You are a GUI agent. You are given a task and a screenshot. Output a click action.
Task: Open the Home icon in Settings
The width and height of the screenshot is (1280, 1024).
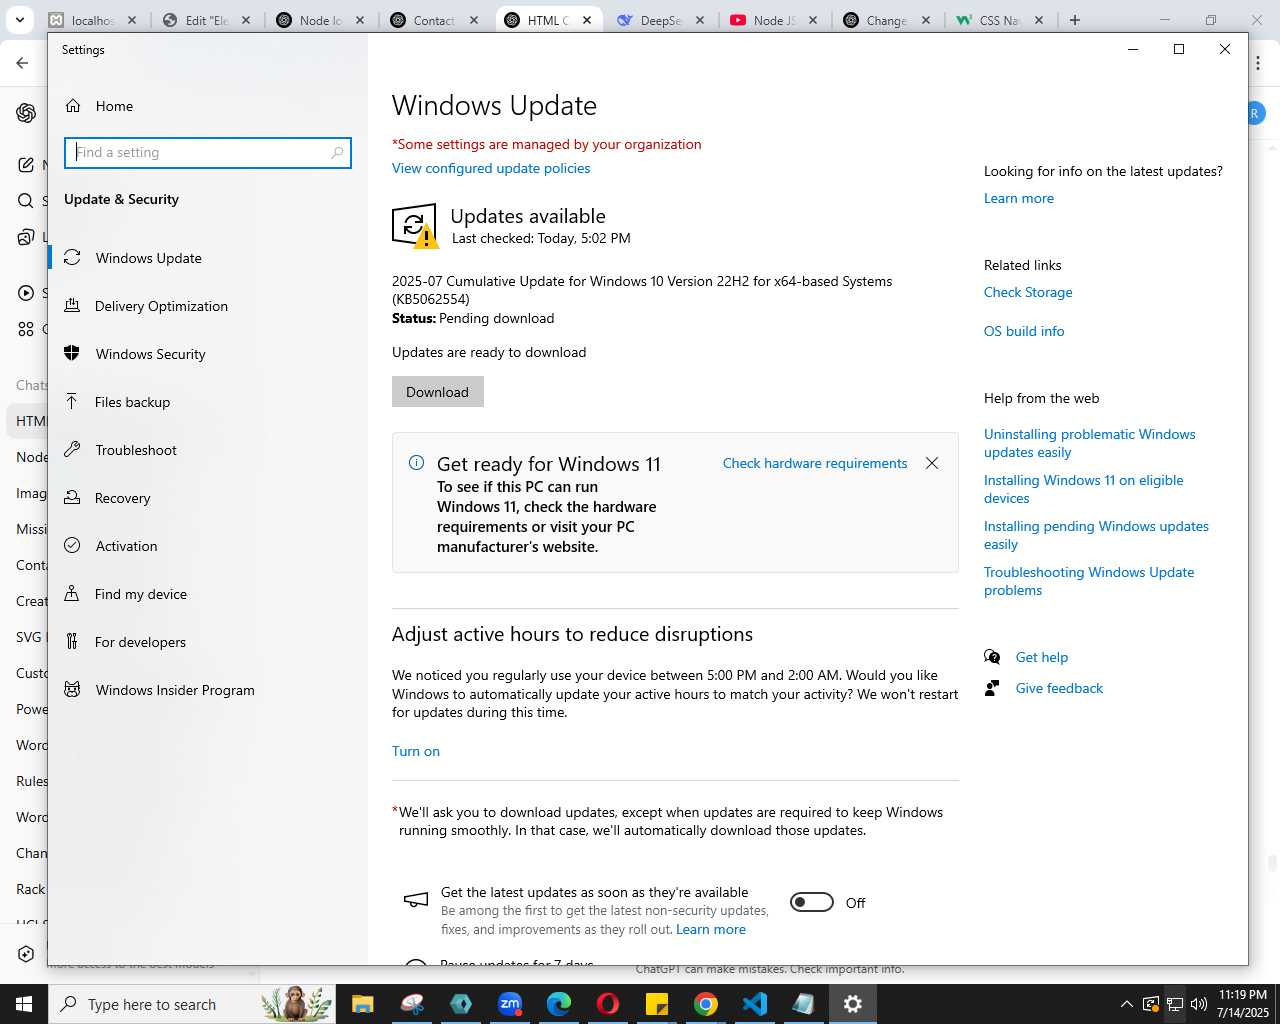[x=73, y=106]
